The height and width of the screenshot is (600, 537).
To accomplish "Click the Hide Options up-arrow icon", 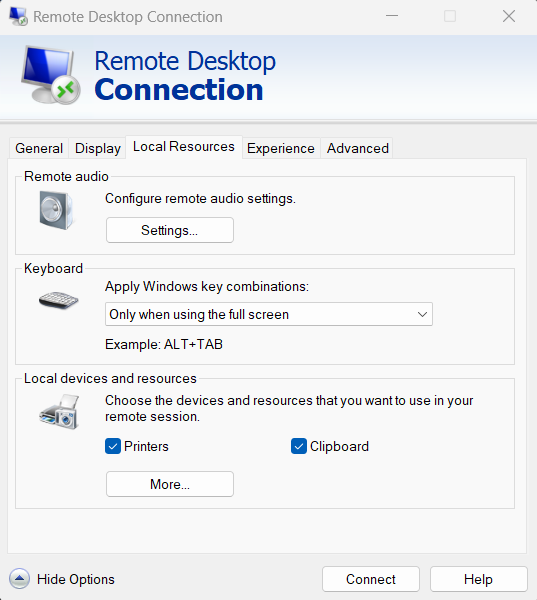I will pos(19,579).
